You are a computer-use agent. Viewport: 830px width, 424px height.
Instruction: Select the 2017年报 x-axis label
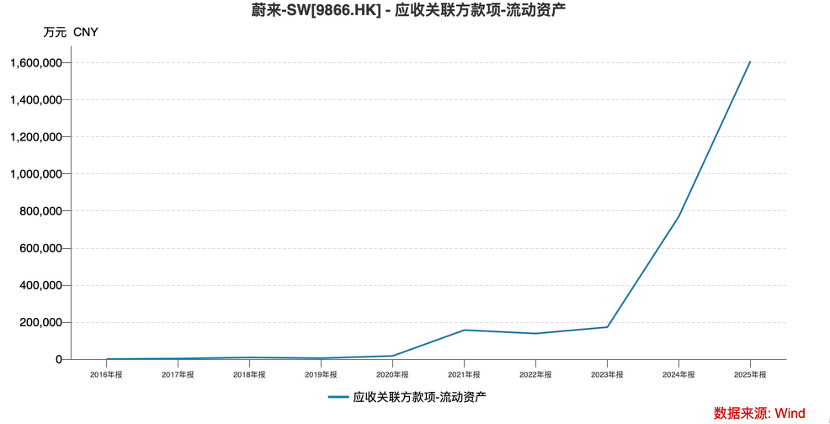point(178,374)
